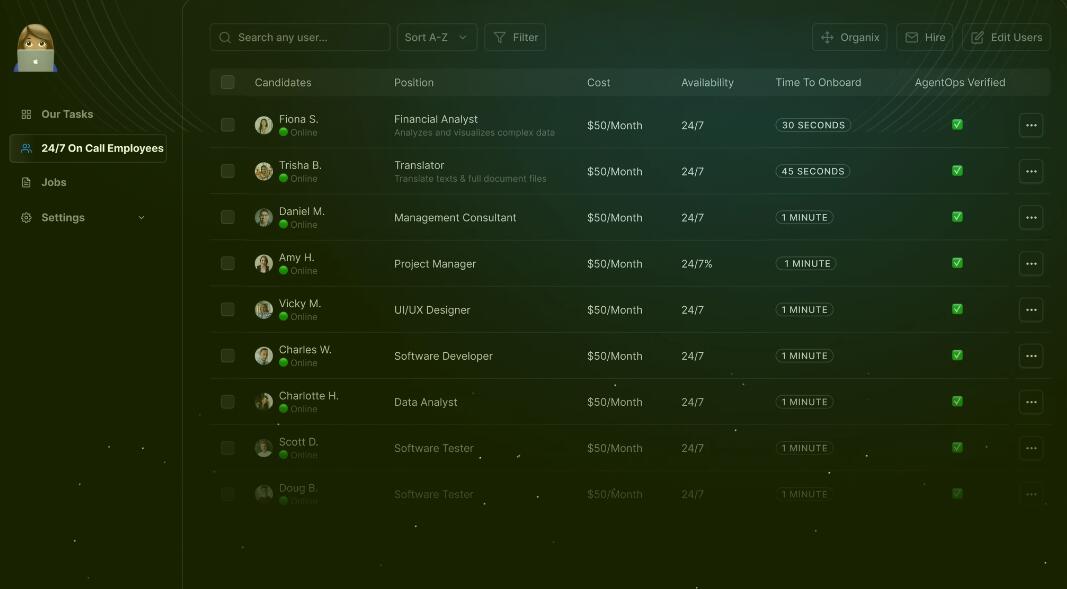This screenshot has width=1067, height=589.
Task: Expand the Settings section chevron
Action: coord(141,217)
